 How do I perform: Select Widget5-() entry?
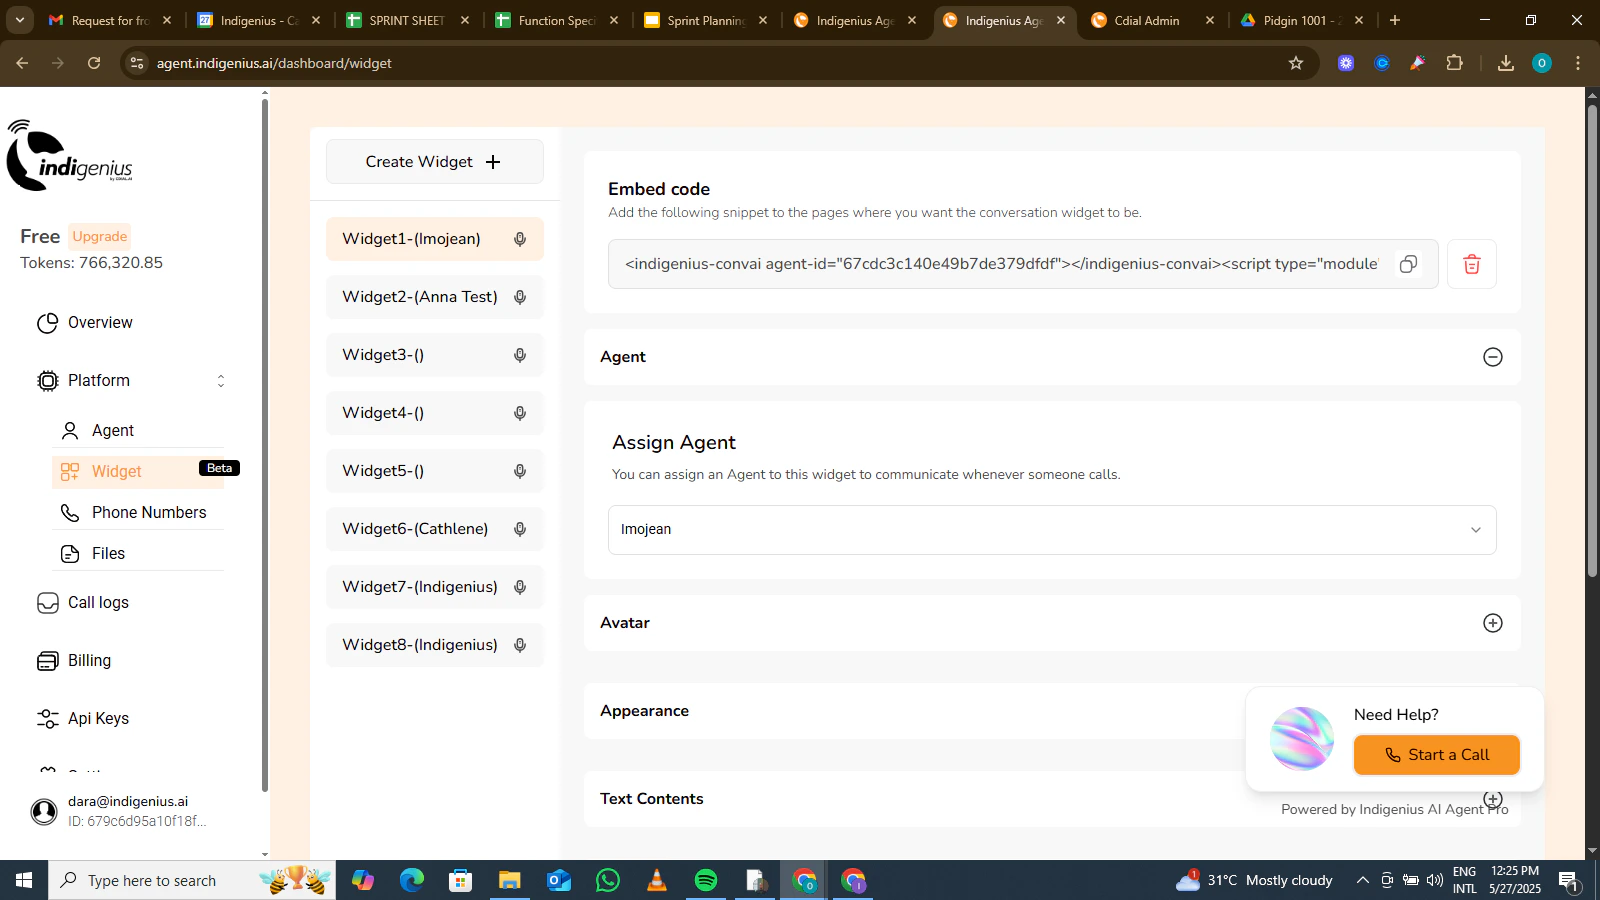point(434,471)
